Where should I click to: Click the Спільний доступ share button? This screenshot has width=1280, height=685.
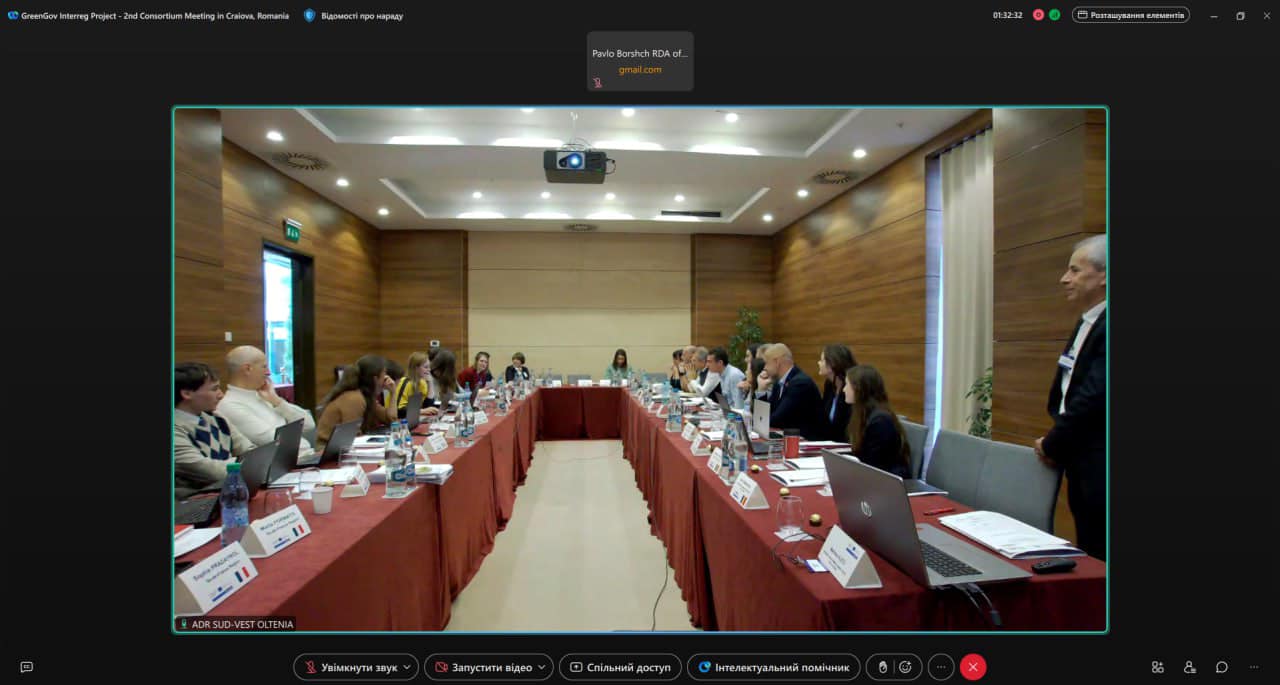pyautogui.click(x=620, y=667)
